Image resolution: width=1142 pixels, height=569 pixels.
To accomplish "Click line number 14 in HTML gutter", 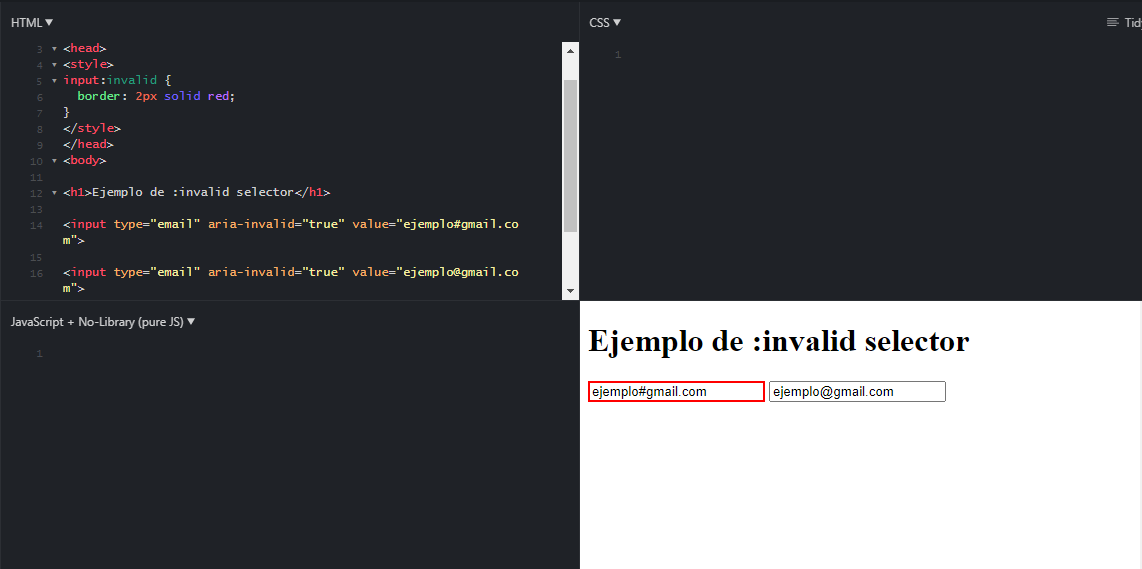I will (36, 225).
